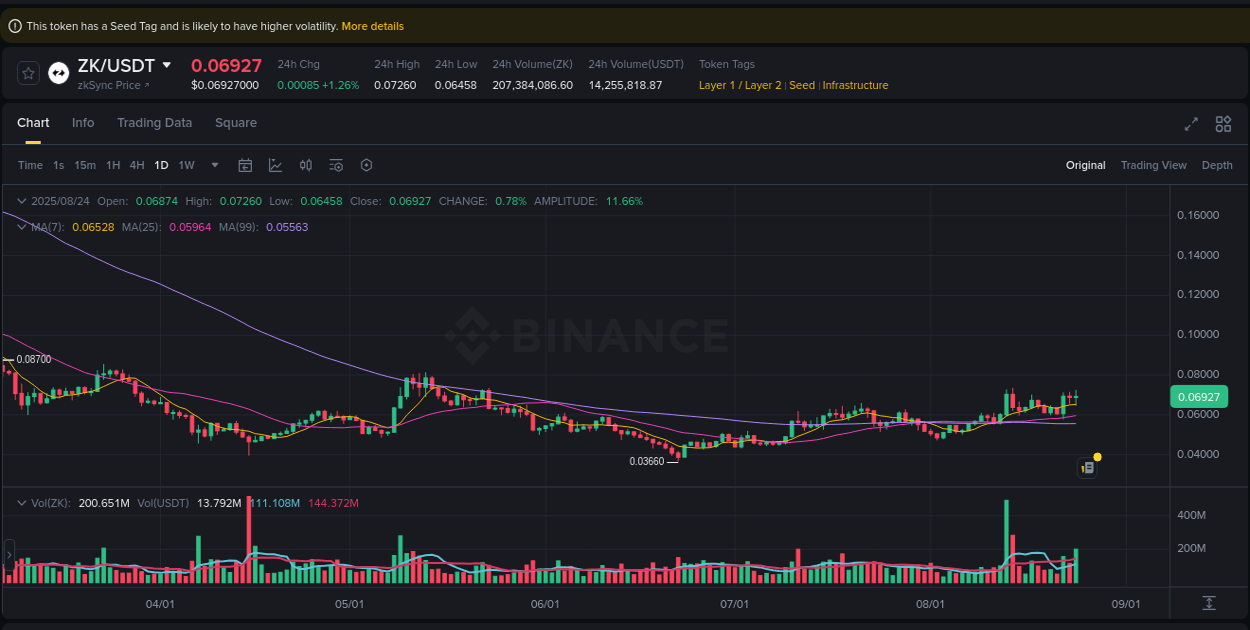Toggle the favorite star for ZK/USDT
The height and width of the screenshot is (630, 1250).
[x=28, y=72]
